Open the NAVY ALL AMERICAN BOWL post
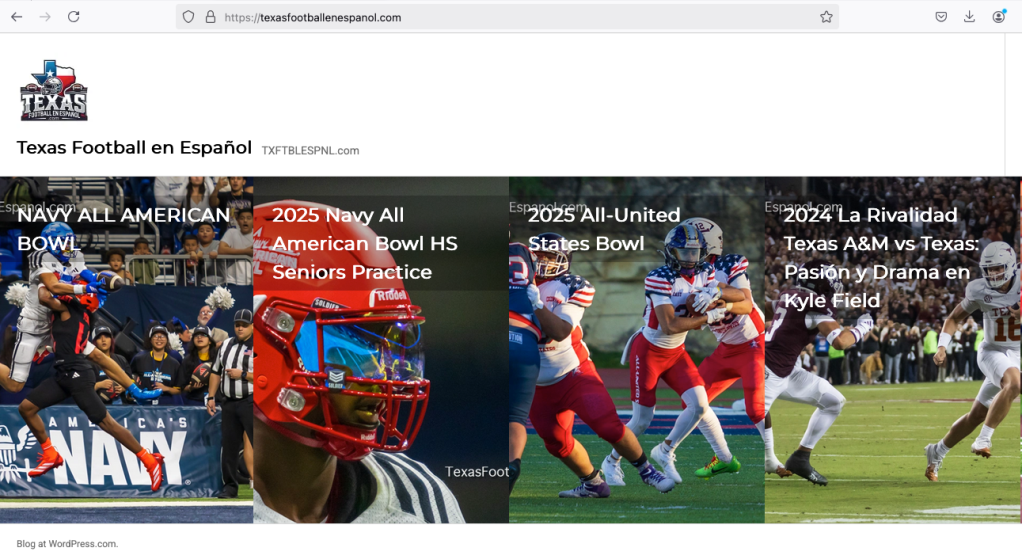Viewport: 1022px width, 559px height. coord(123,229)
